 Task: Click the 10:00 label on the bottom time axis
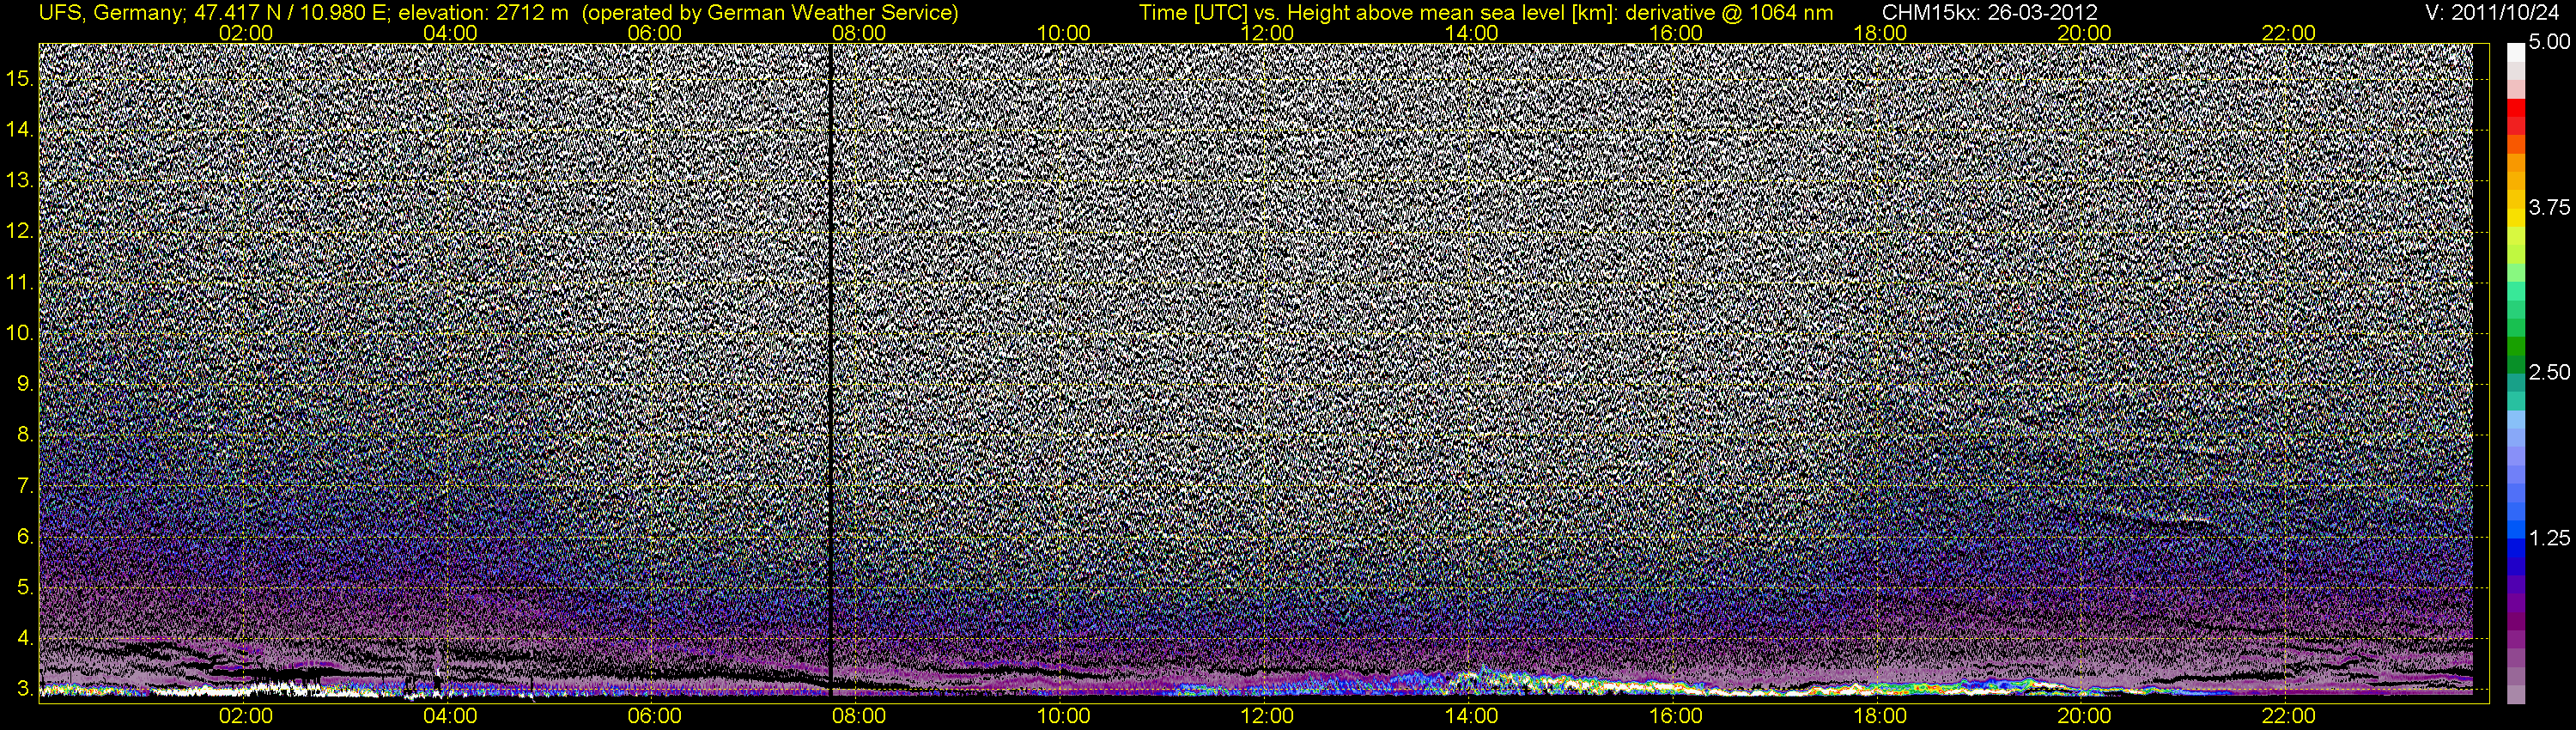(x=1063, y=716)
